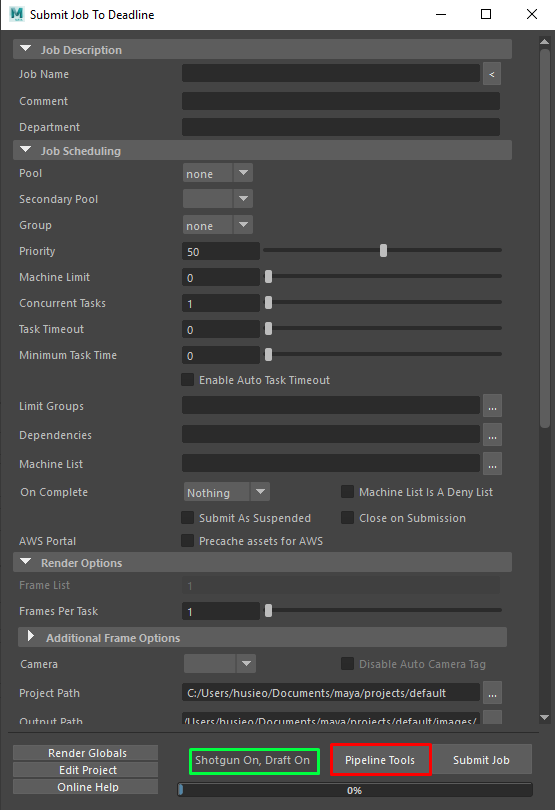Click the Department input field
This screenshot has height=810, width=555.
341,127
